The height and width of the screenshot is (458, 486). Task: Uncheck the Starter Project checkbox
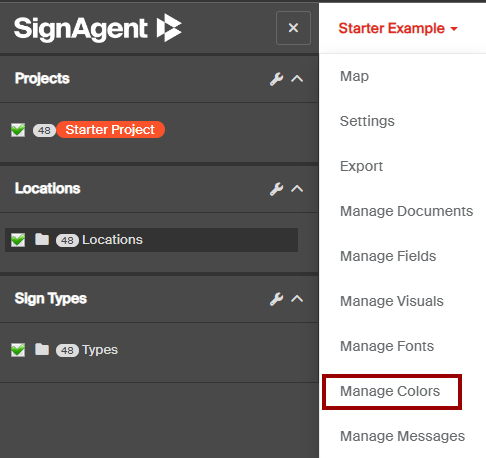(18, 130)
